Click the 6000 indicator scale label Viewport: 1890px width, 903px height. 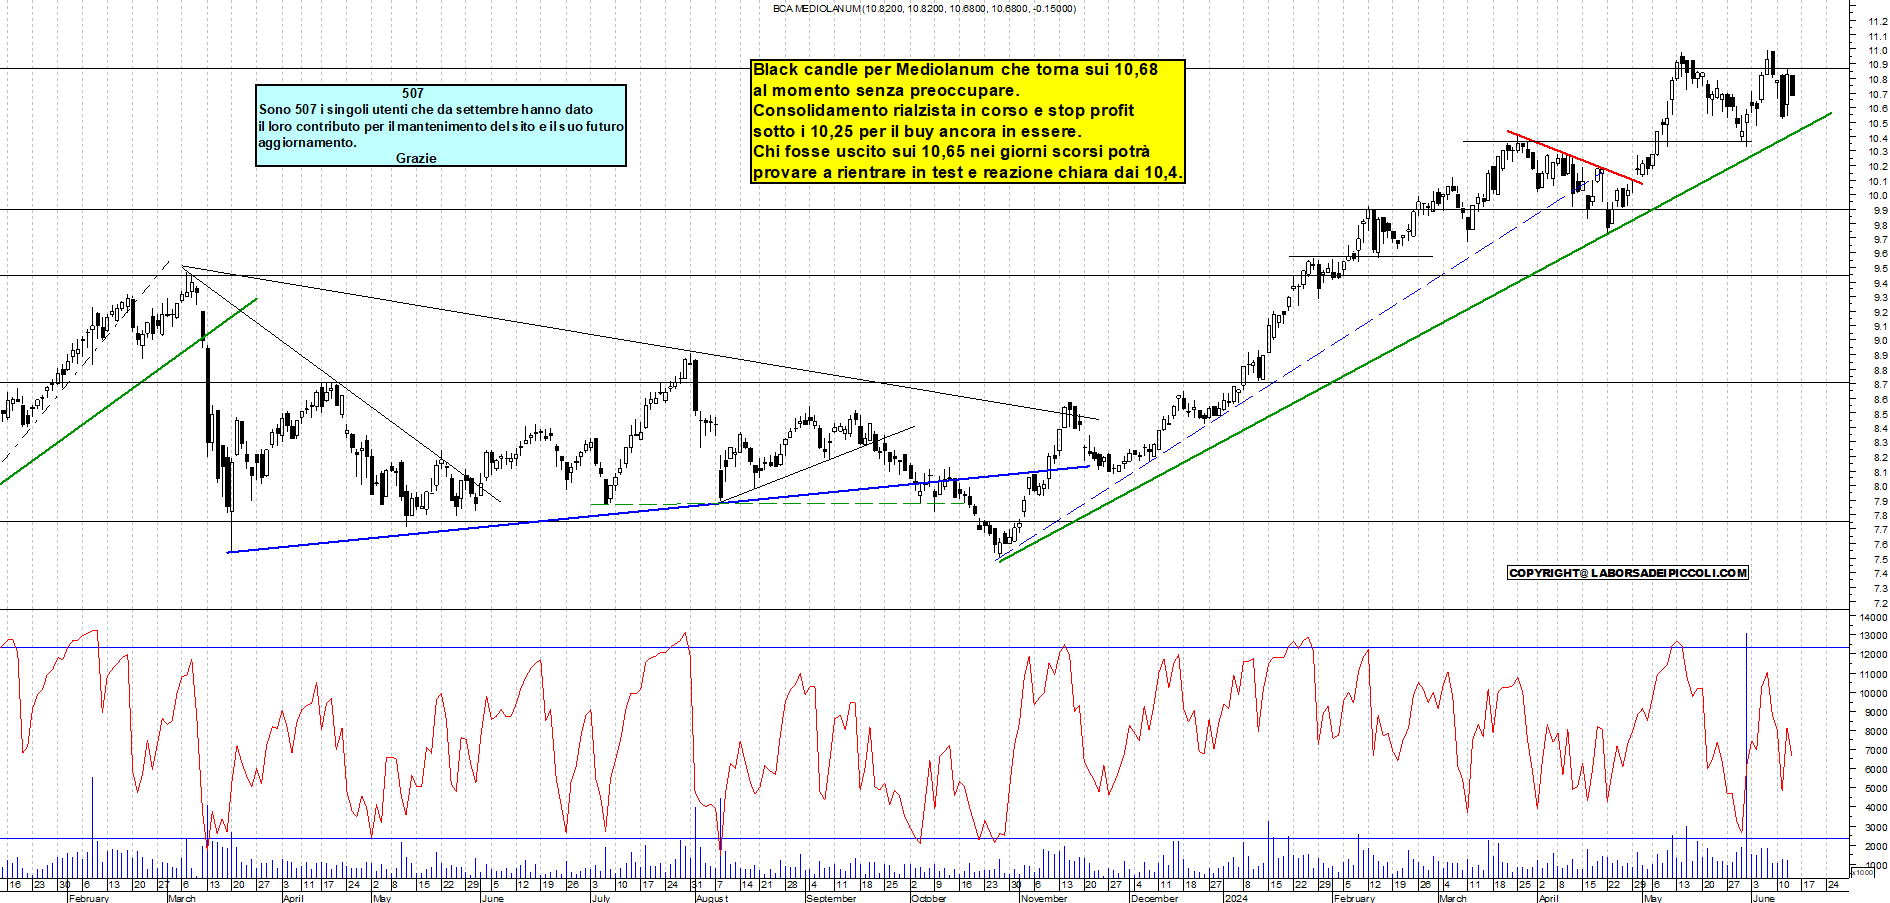pos(1876,770)
